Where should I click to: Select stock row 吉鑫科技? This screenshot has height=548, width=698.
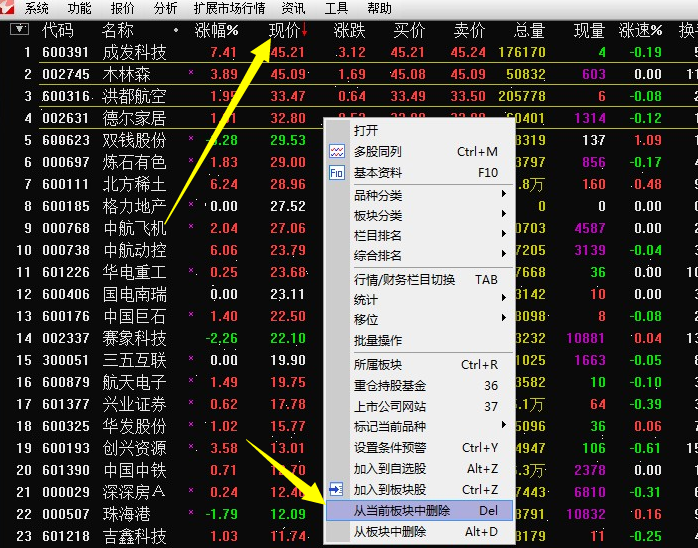(x=349, y=536)
